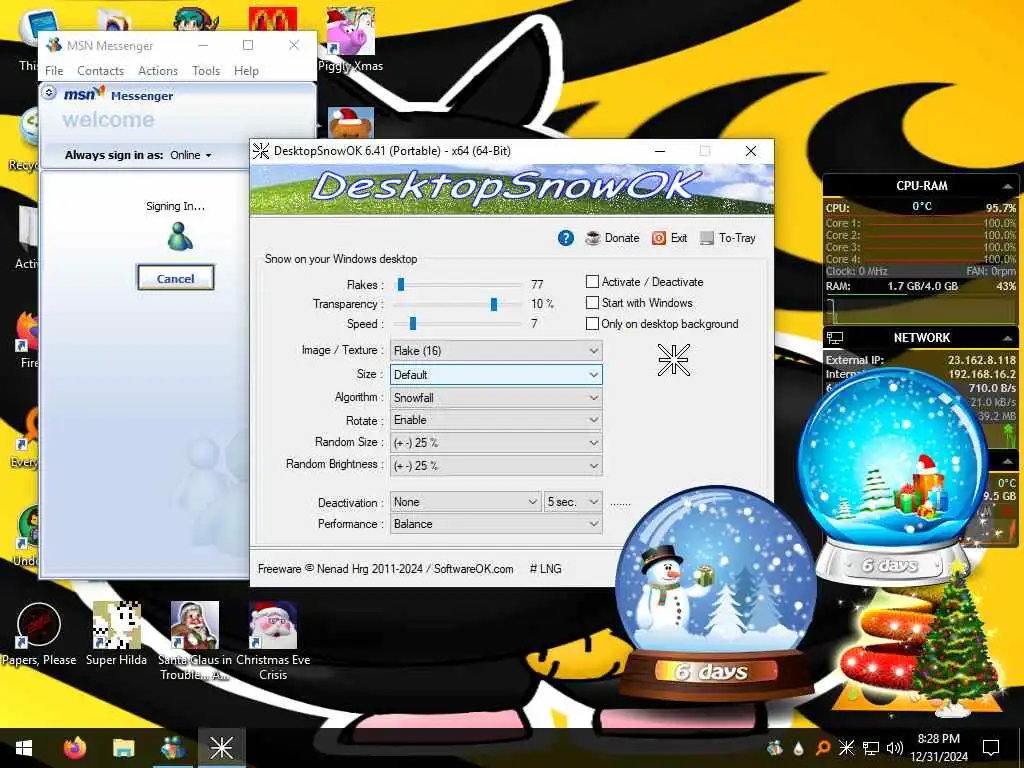Open the Image / Texture dropdown
The width and height of the screenshot is (1024, 768).
496,351
